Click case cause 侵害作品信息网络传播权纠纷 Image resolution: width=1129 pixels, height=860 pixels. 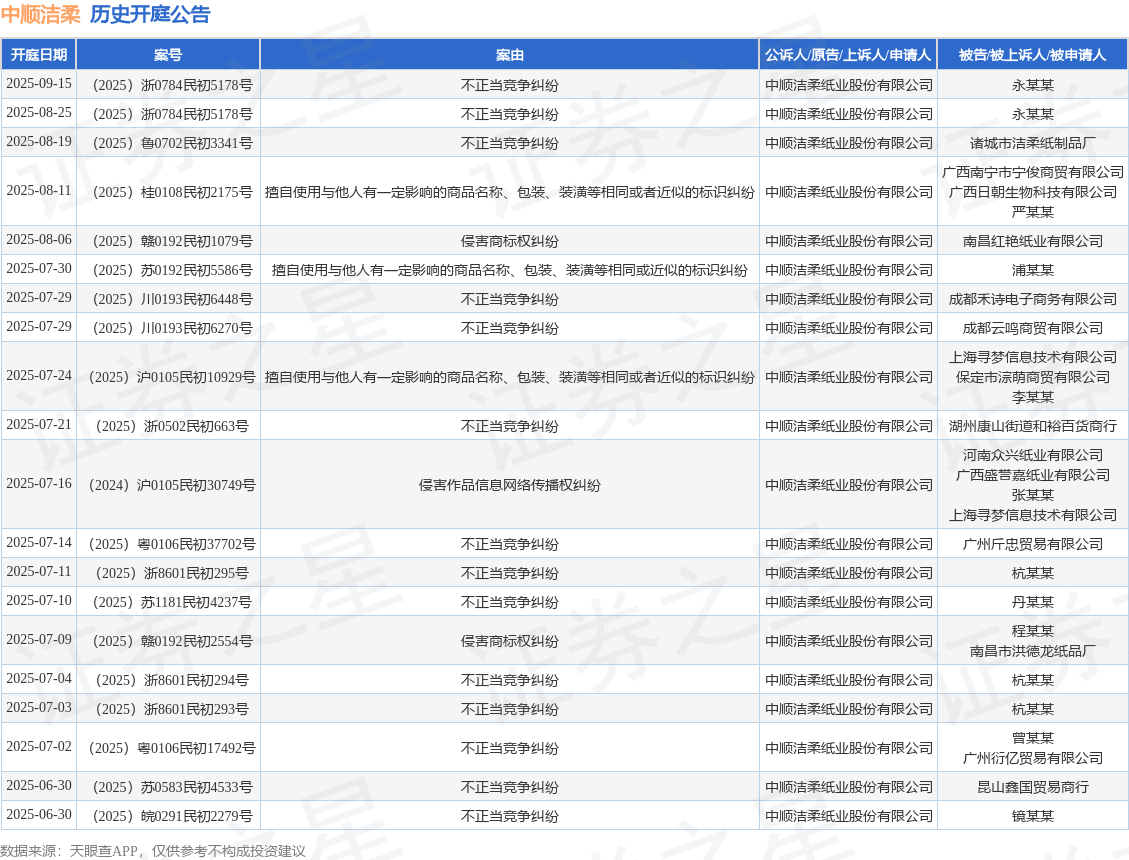point(510,485)
